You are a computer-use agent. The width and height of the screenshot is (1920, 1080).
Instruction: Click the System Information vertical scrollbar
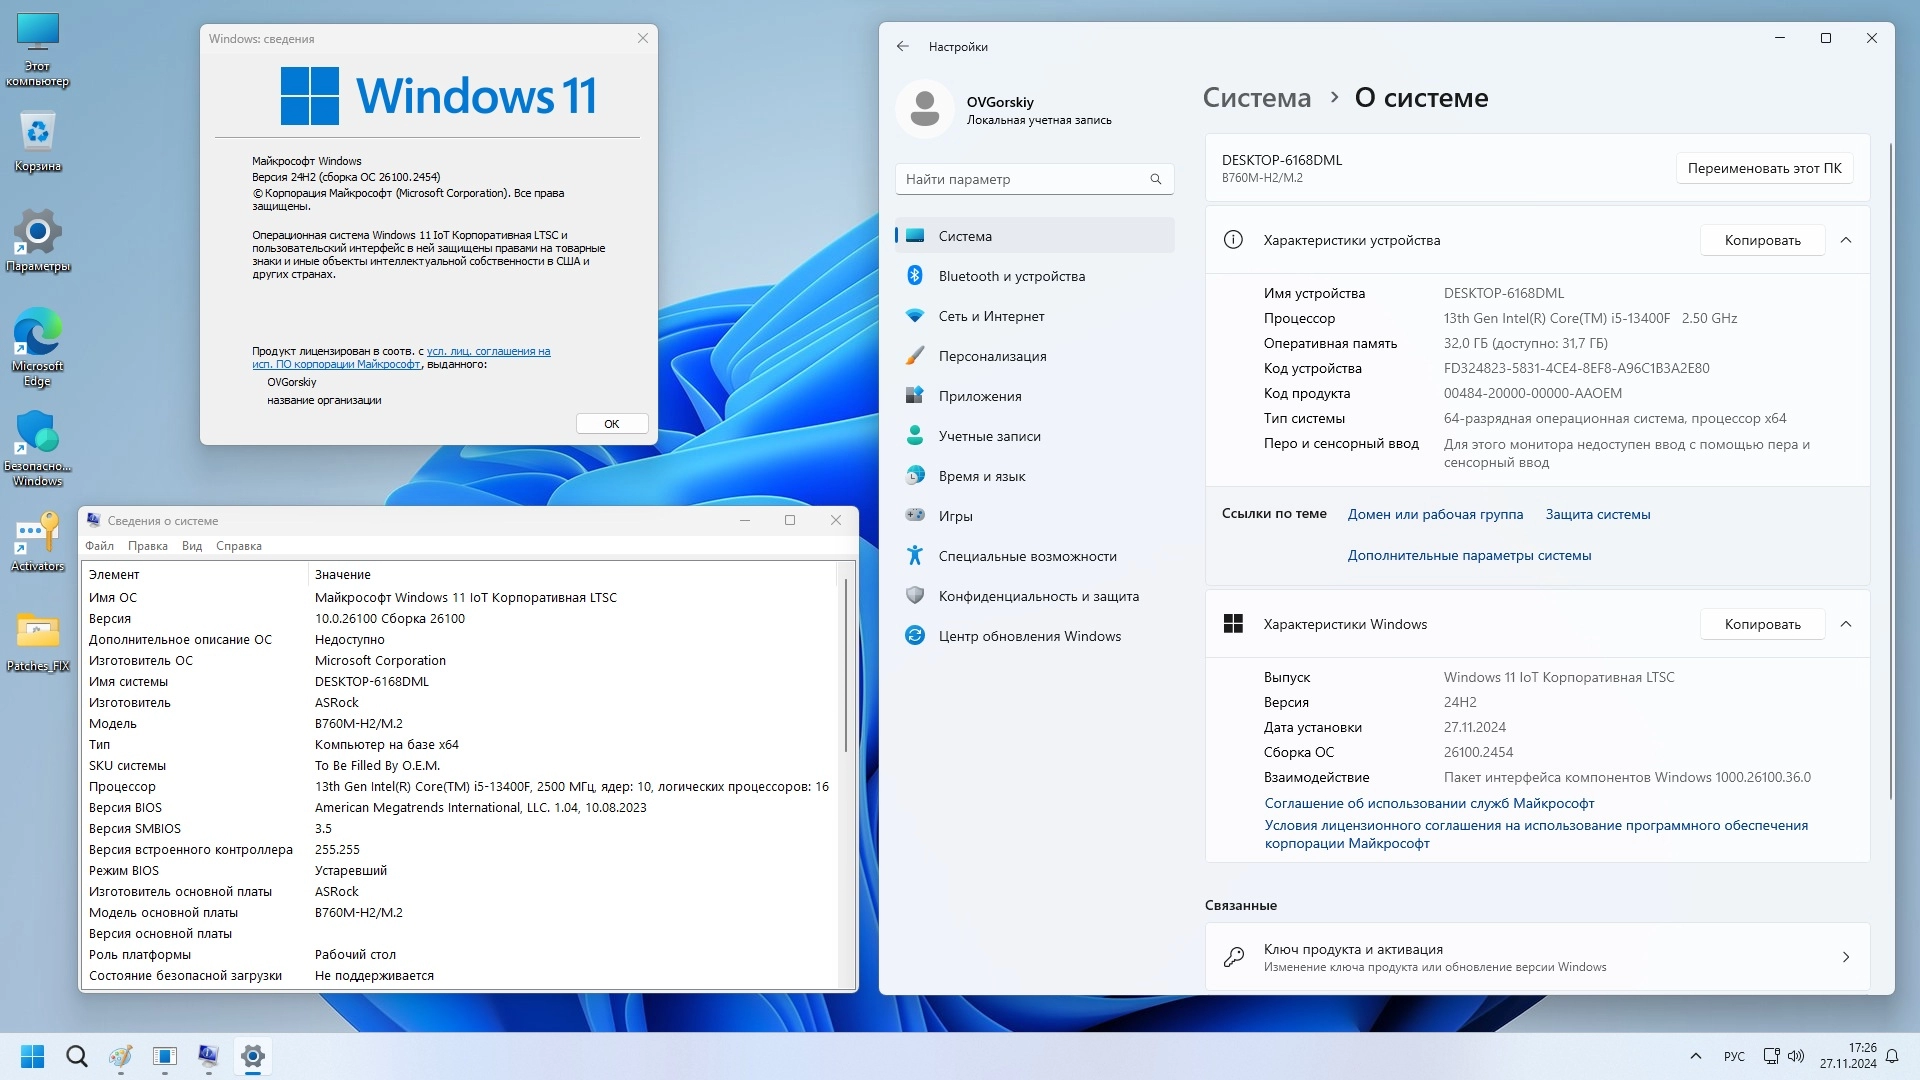click(x=846, y=665)
